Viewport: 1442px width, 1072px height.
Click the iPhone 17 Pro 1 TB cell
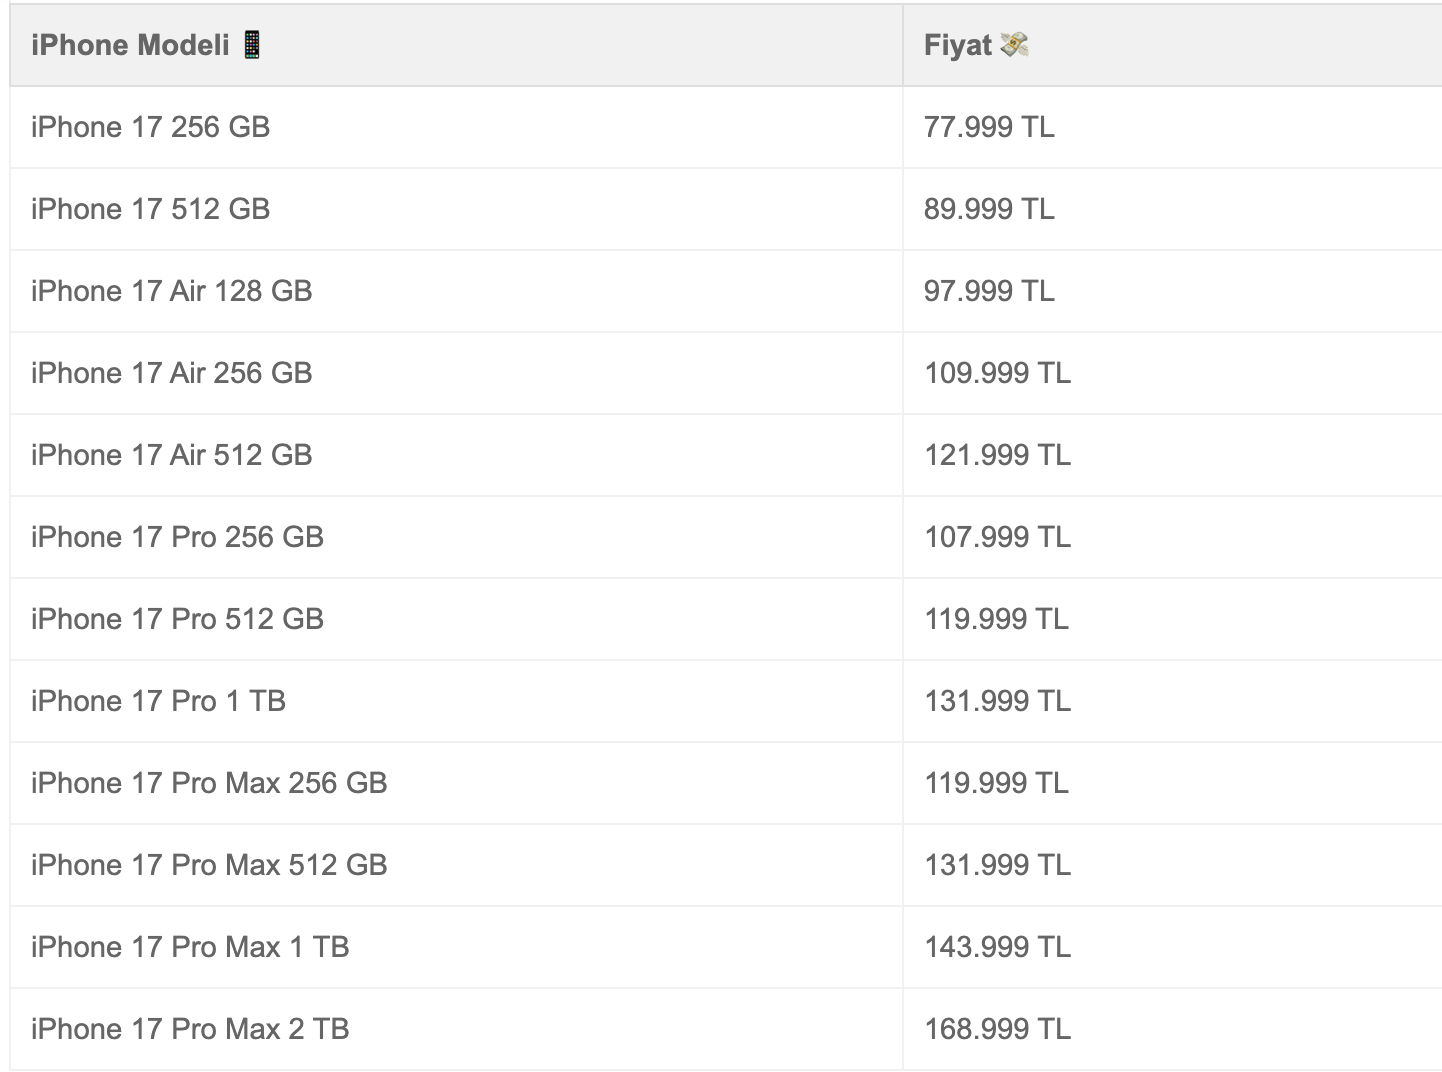pos(158,701)
